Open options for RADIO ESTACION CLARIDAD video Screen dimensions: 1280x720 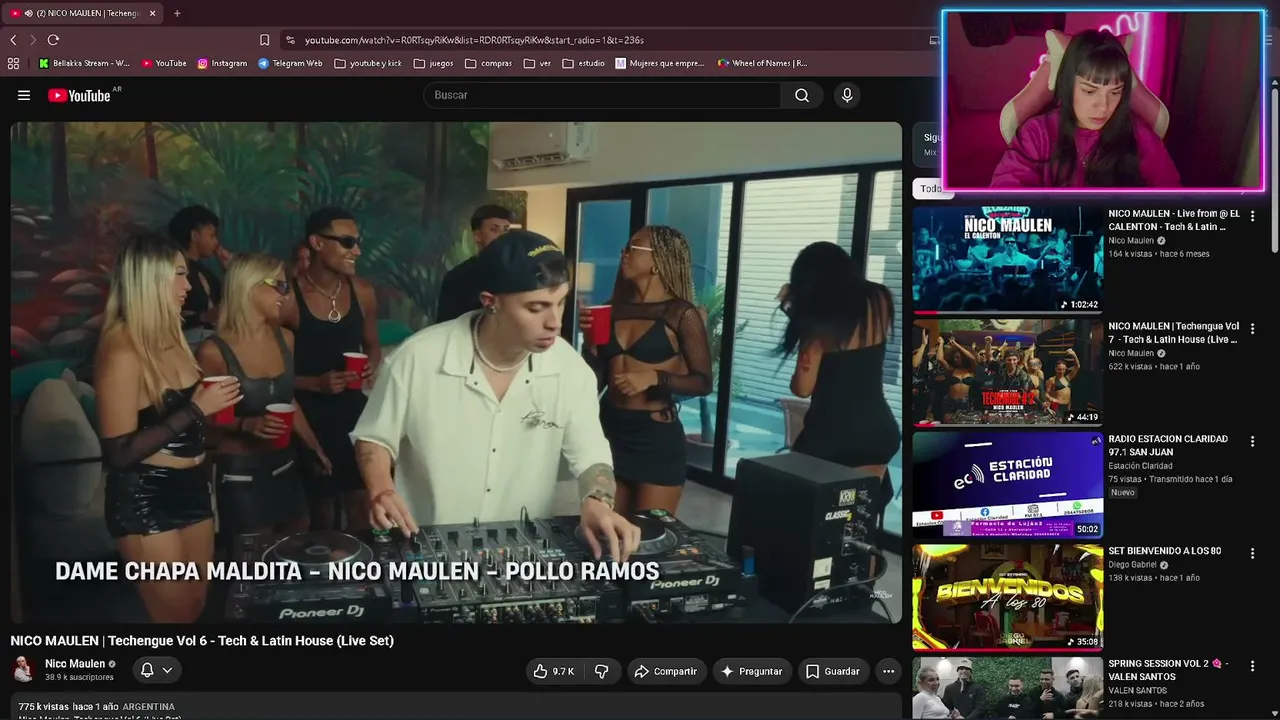click(1252, 441)
